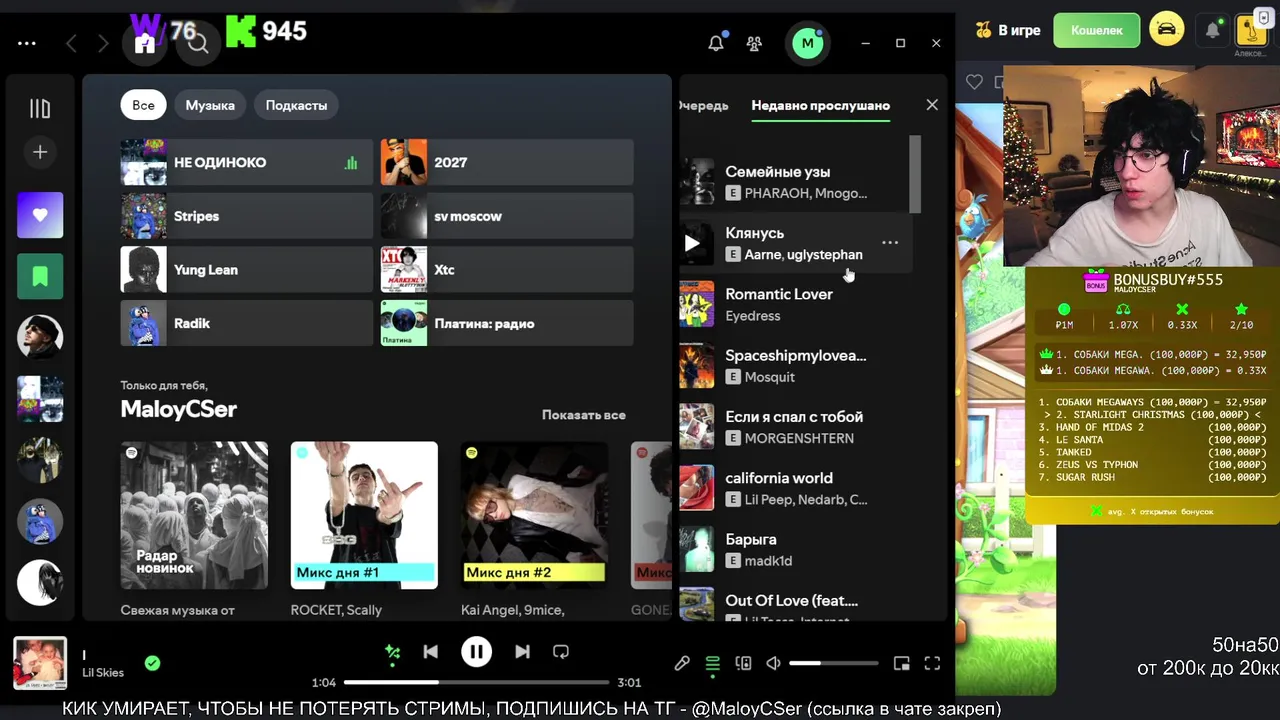Skip to the previous track

tap(431, 652)
